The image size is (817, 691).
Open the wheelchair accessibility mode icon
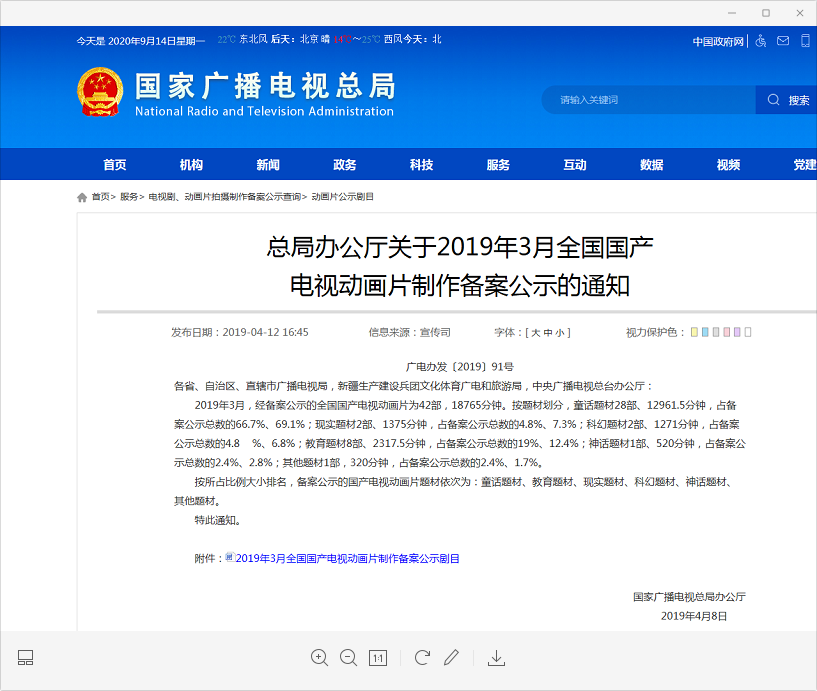[x=760, y=41]
